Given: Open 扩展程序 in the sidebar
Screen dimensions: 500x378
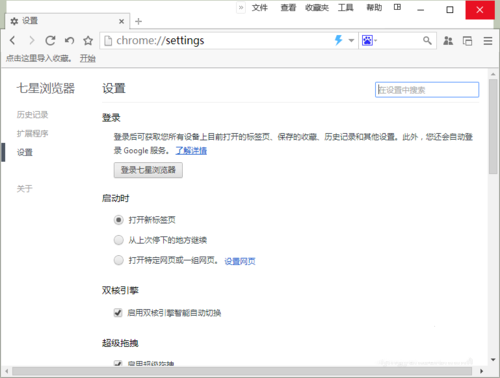Looking at the screenshot, I should 32,134.
